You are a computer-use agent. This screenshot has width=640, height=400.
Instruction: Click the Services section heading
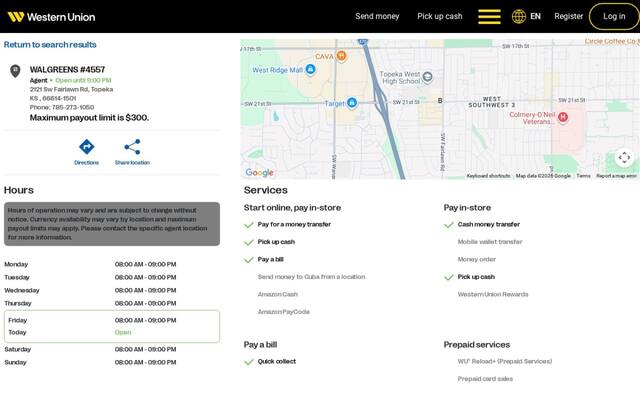(266, 190)
